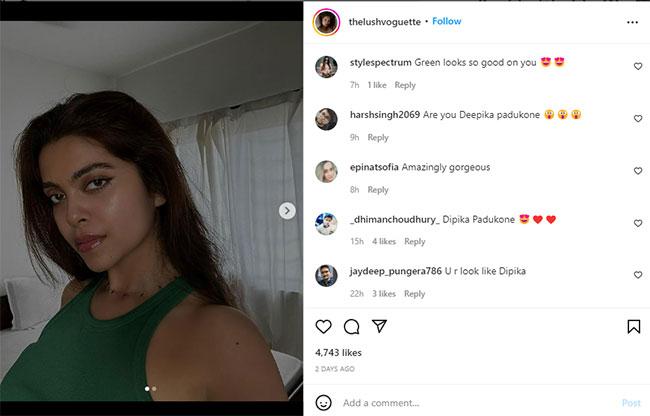Open thelushvoguette profile picture
Image resolution: width=650 pixels, height=416 pixels.
[x=326, y=21]
